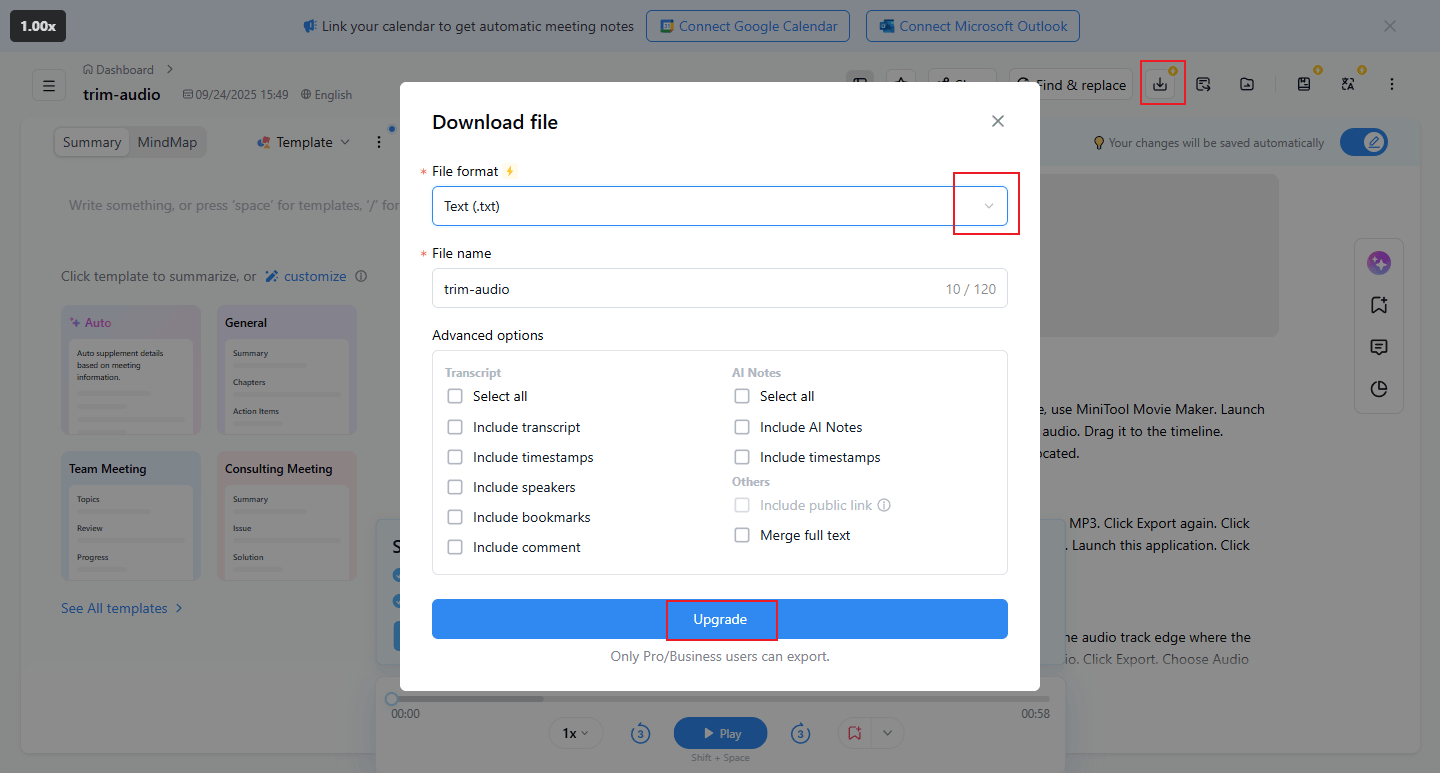The image size is (1440, 773).
Task: Click Connect Google Calendar button
Action: [x=748, y=26]
